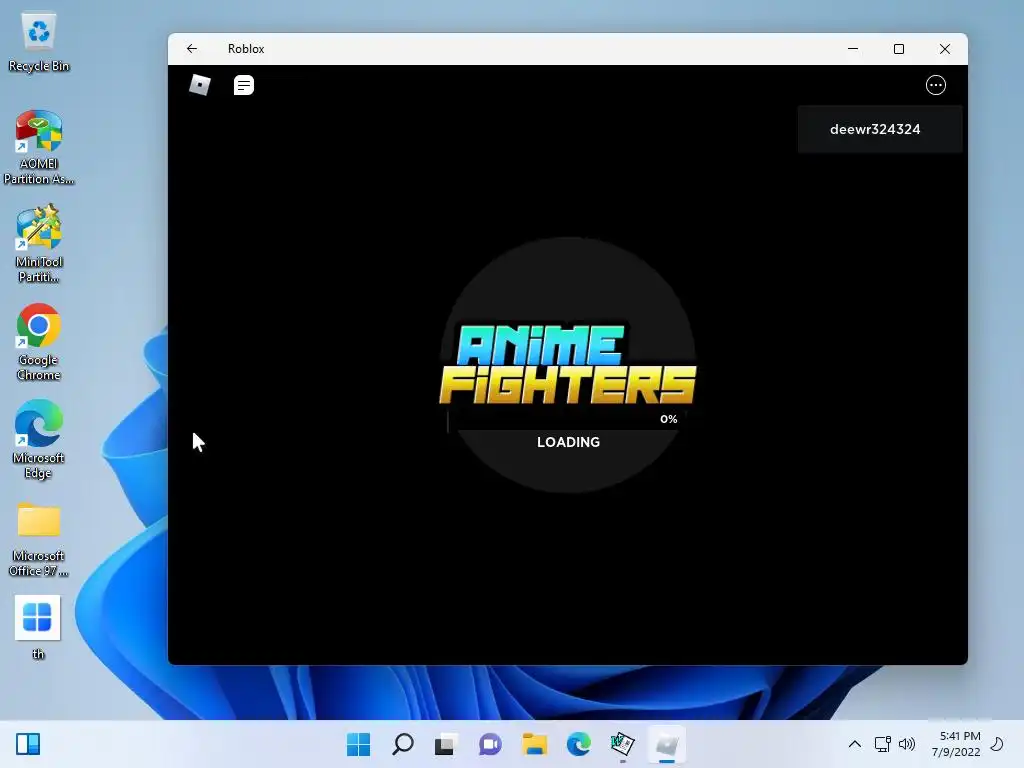Open the Roblox logo menu

(200, 85)
